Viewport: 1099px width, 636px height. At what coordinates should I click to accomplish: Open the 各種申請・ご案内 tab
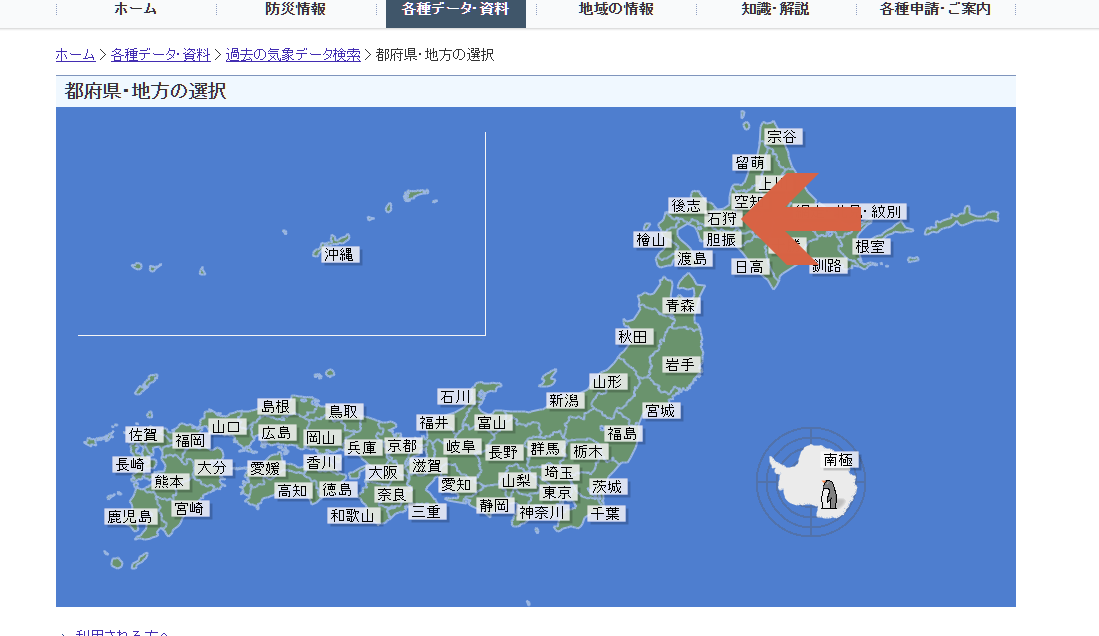[x=936, y=10]
